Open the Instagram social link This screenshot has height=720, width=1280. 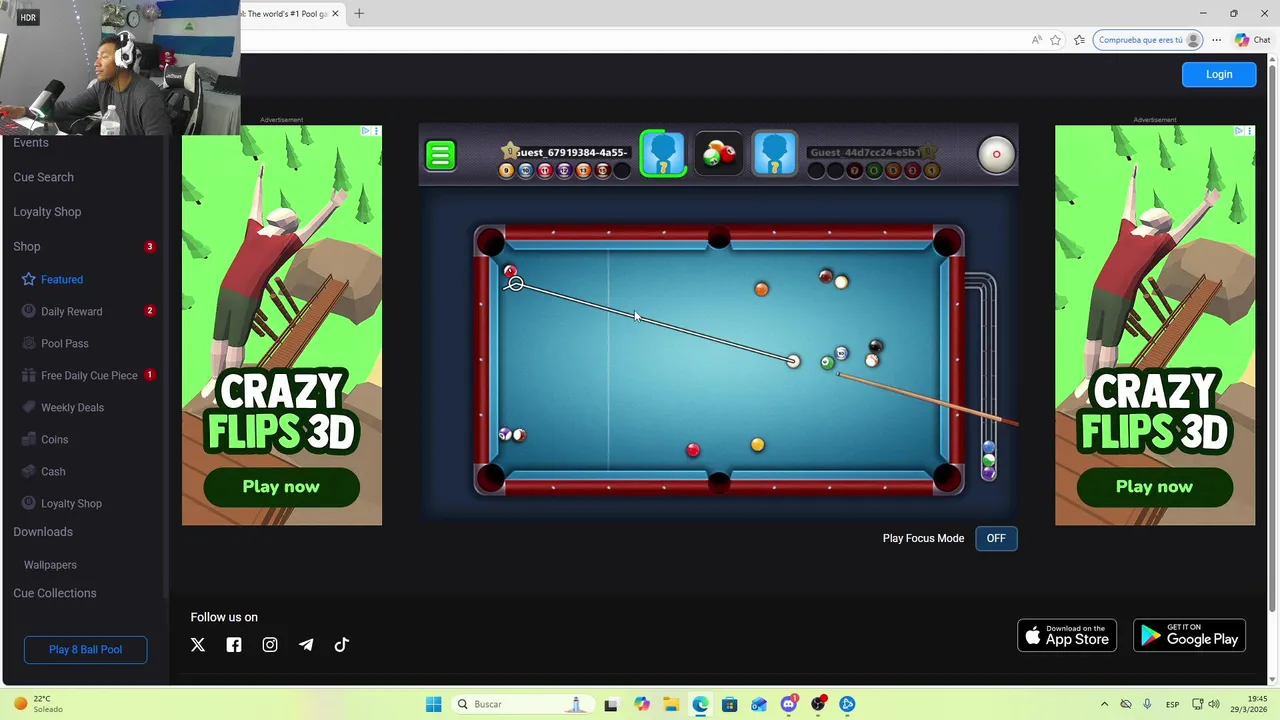pyautogui.click(x=270, y=645)
